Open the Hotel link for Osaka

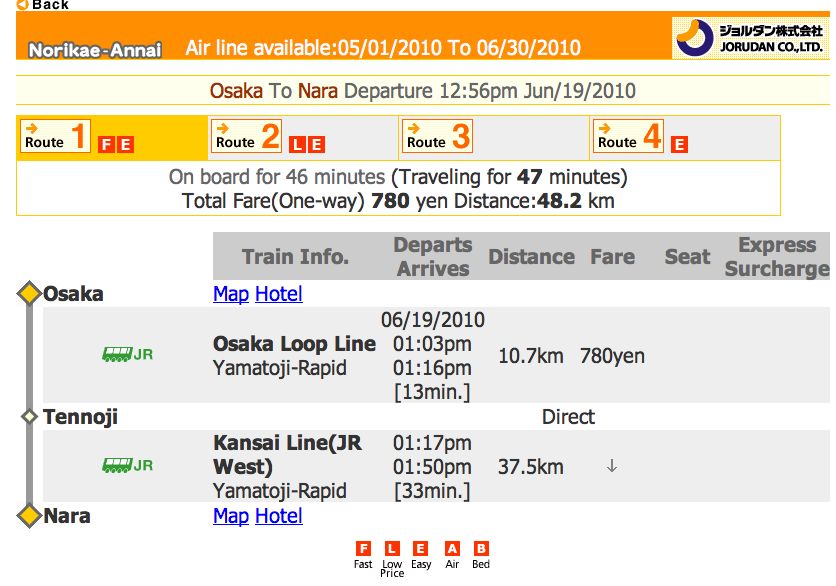[x=279, y=294]
